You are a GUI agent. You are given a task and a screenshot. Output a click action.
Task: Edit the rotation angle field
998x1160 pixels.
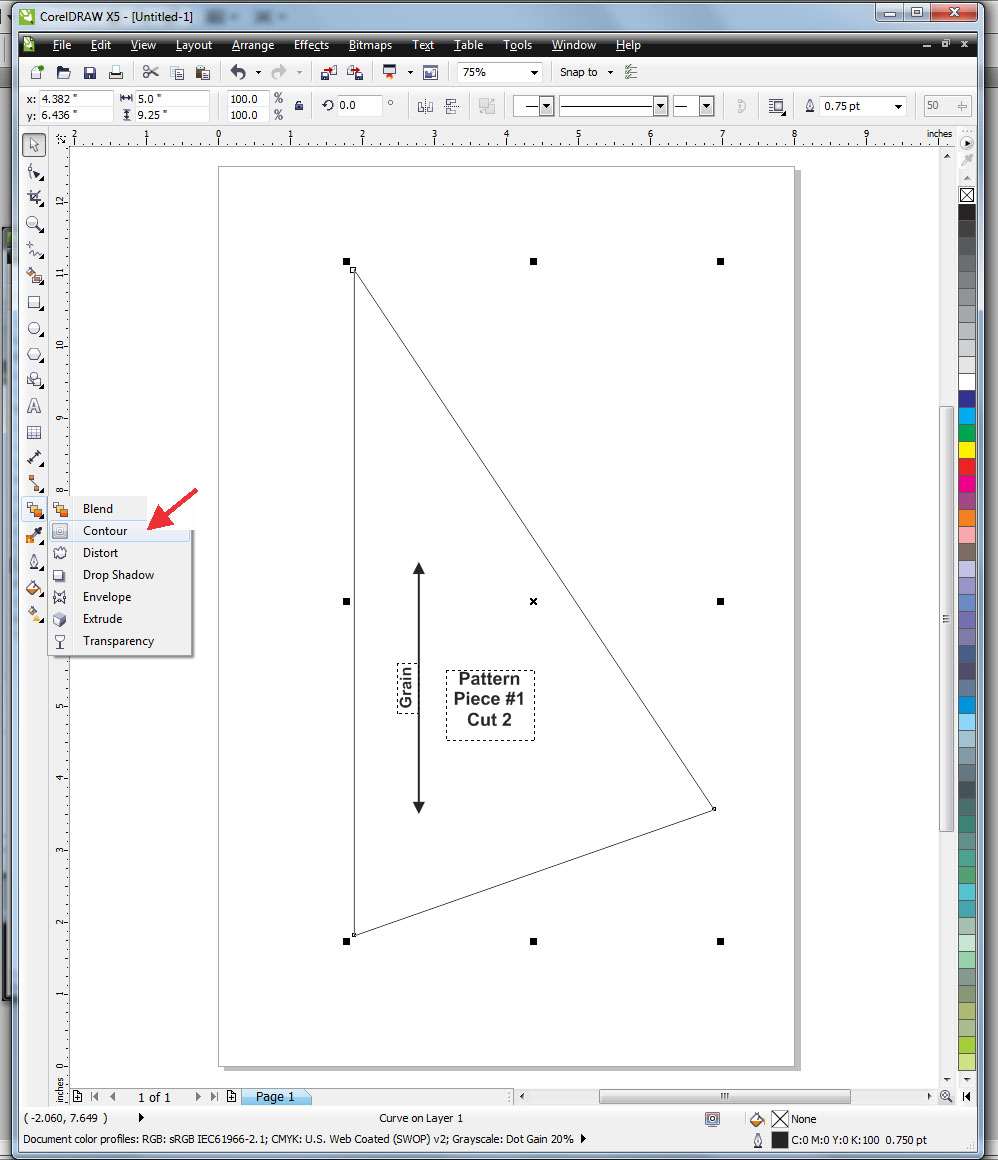pyautogui.click(x=359, y=106)
